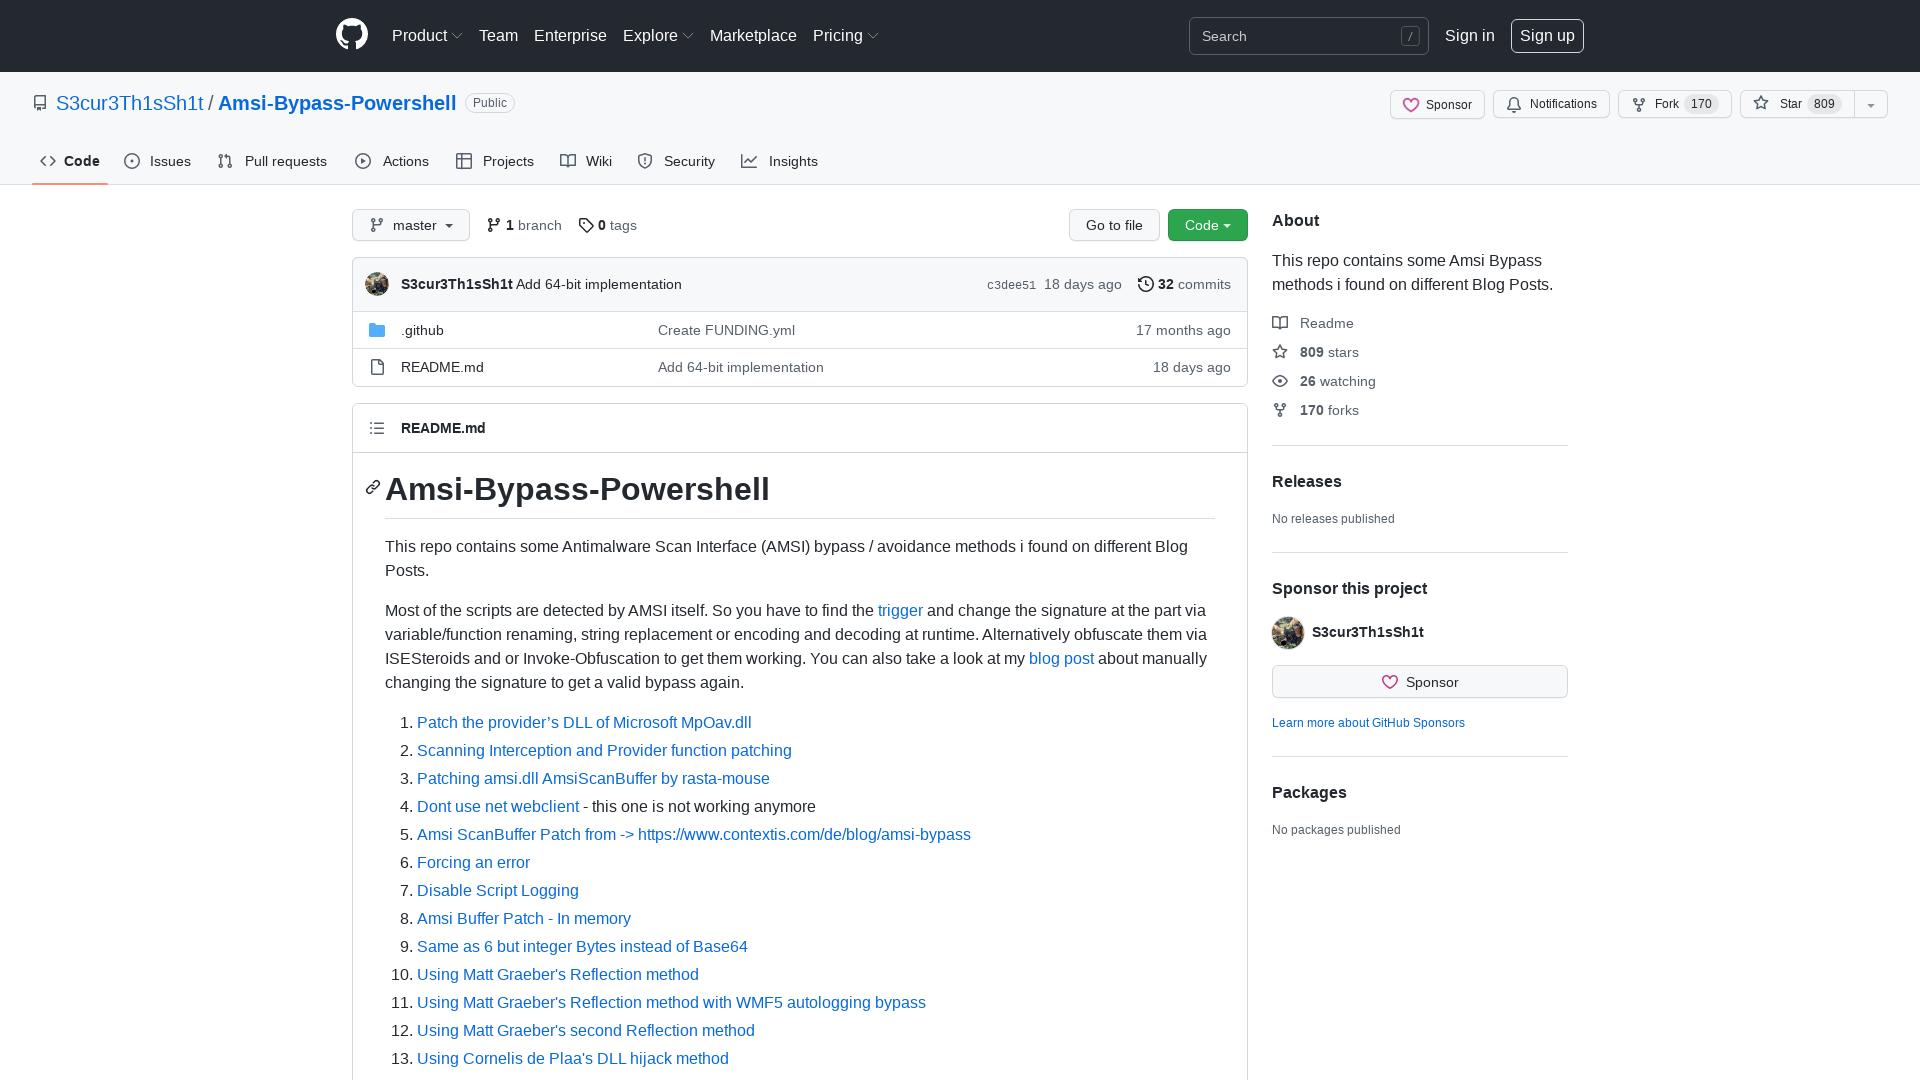
Task: Click the commit history clock icon
Action: [1146, 284]
